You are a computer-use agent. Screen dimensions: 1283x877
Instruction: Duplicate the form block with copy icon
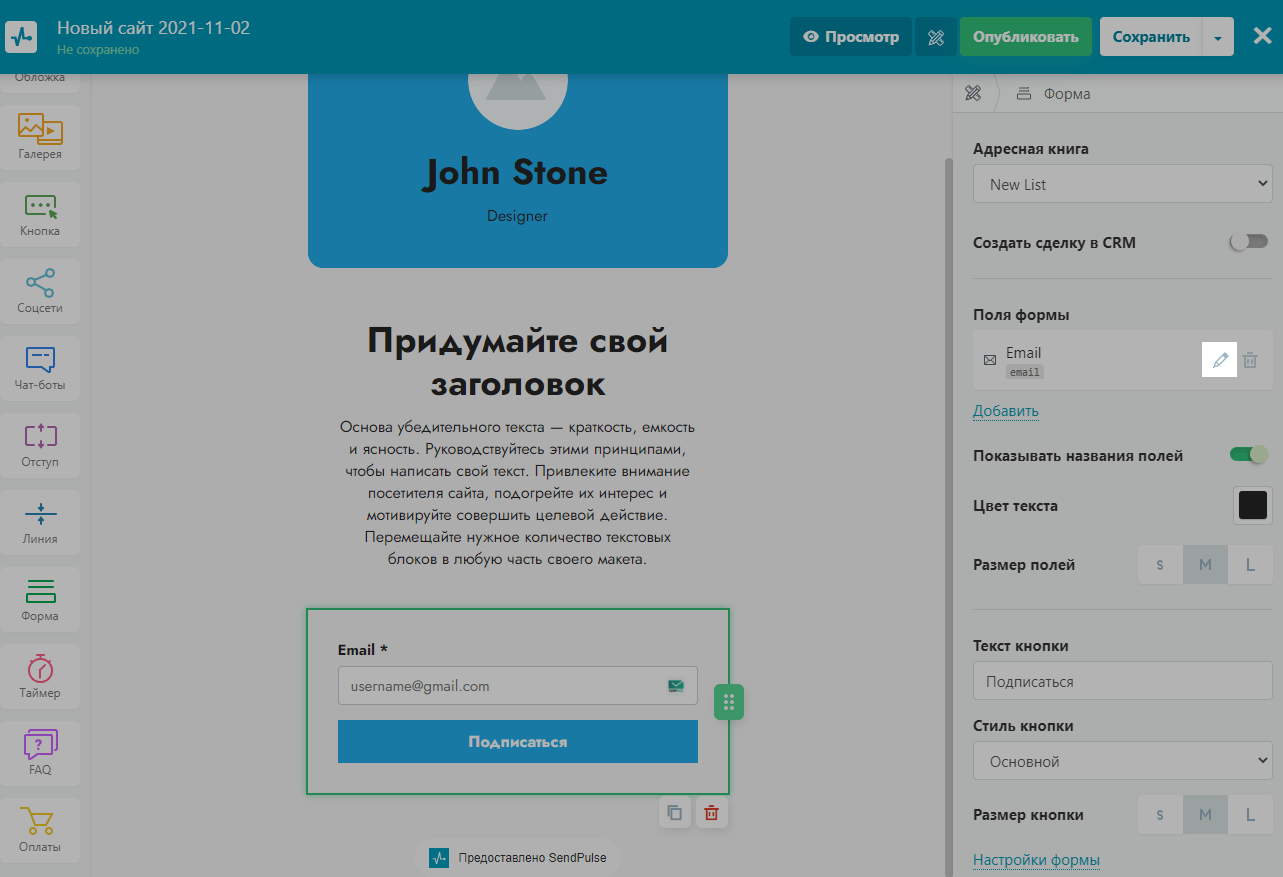click(x=675, y=813)
